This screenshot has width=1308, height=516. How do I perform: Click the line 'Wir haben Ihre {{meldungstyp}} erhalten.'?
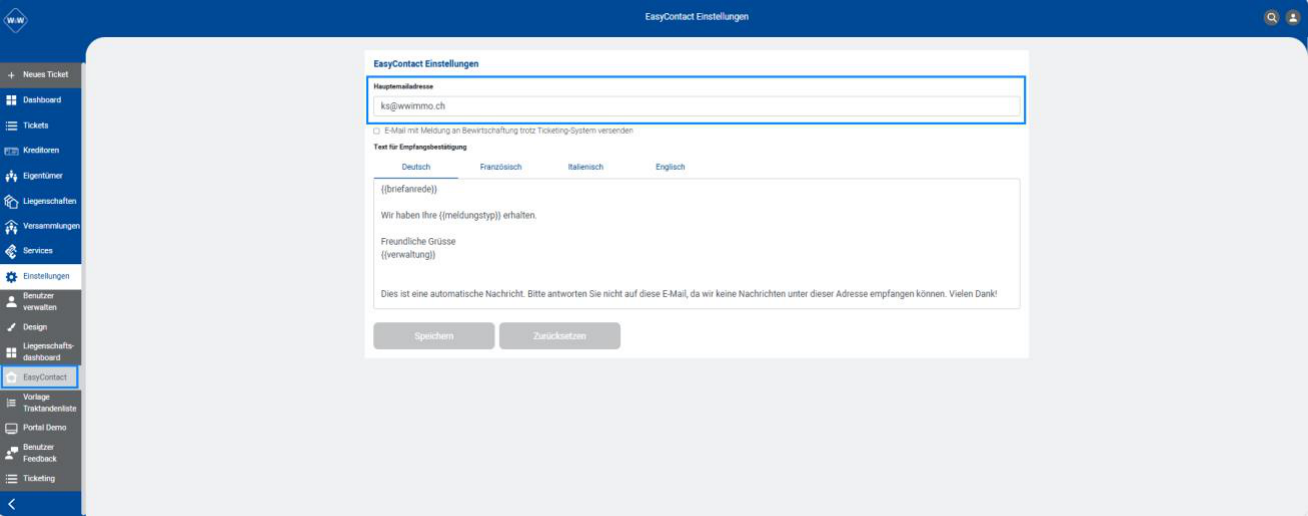point(459,216)
